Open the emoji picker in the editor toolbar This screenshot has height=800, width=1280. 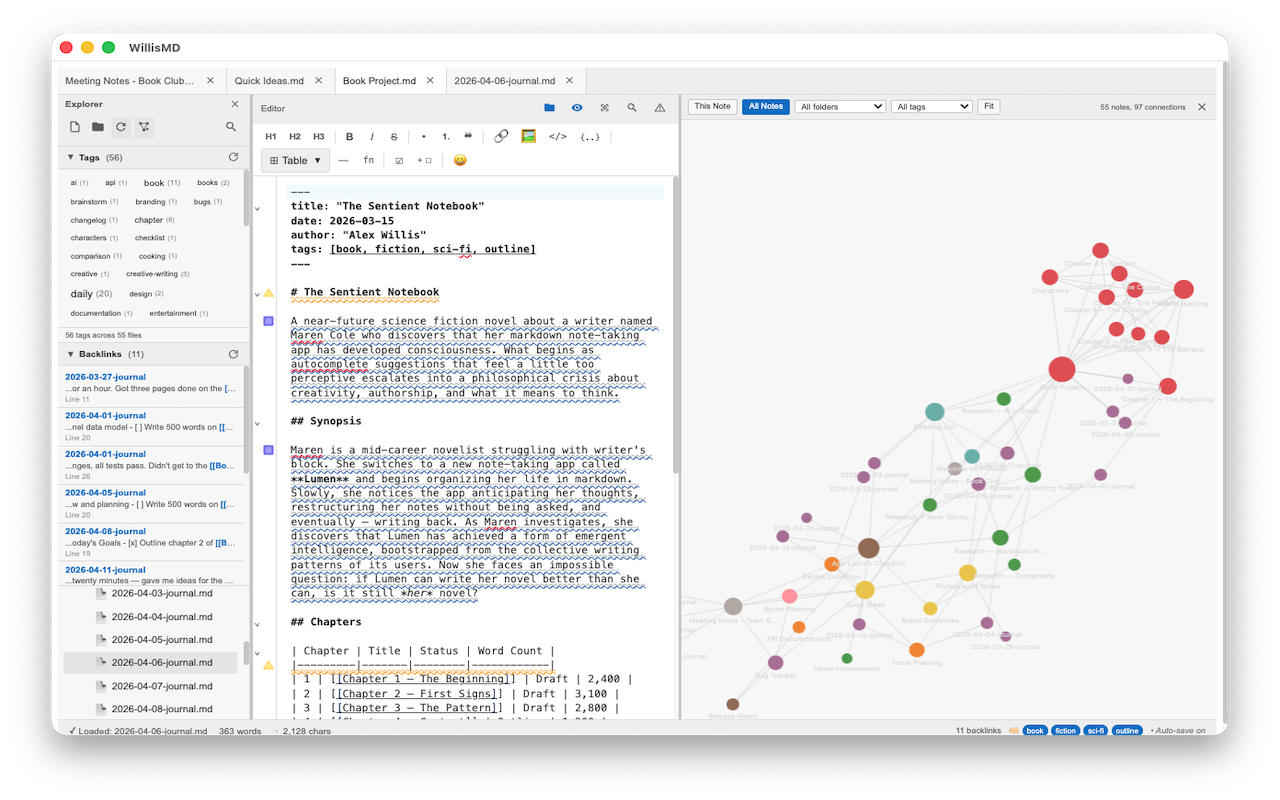click(460, 160)
